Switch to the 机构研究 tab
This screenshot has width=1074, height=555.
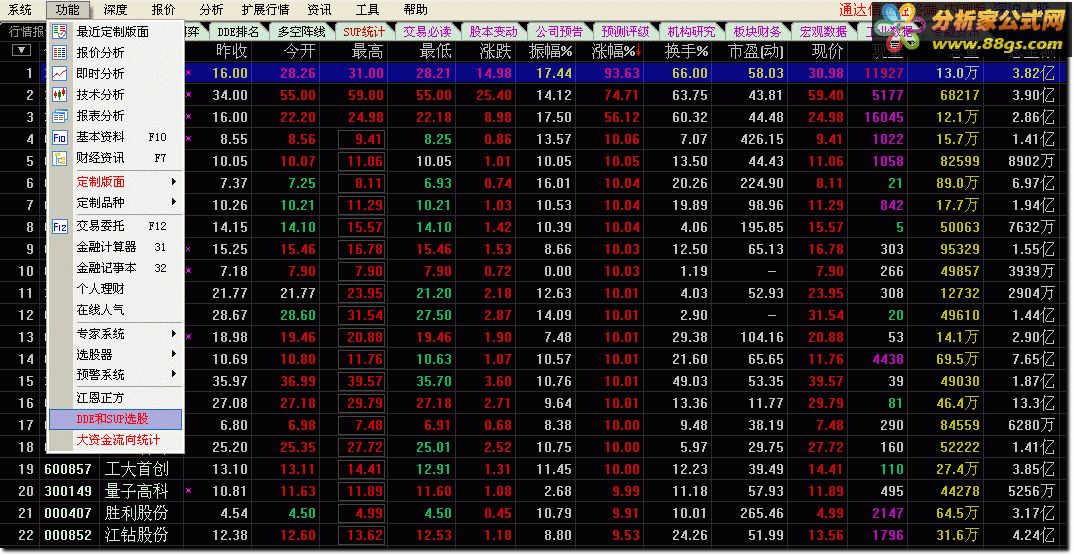[x=691, y=32]
